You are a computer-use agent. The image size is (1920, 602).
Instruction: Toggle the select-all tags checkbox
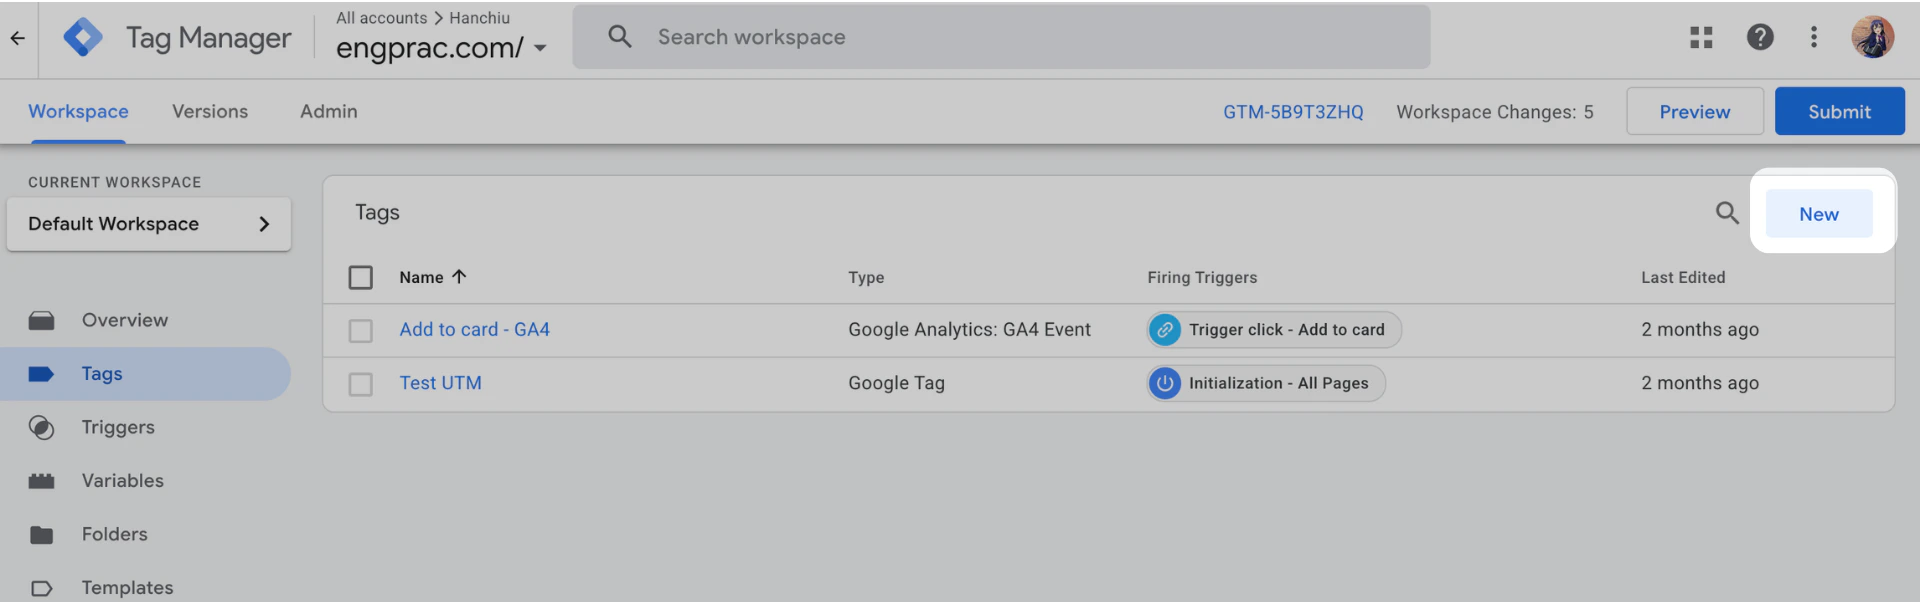[361, 277]
